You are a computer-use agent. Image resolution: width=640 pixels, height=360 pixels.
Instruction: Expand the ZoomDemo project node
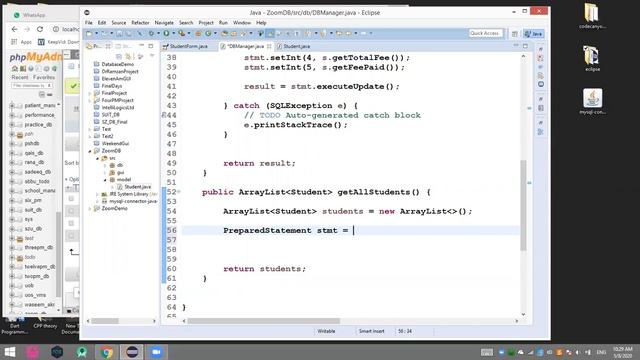pyautogui.click(x=90, y=209)
